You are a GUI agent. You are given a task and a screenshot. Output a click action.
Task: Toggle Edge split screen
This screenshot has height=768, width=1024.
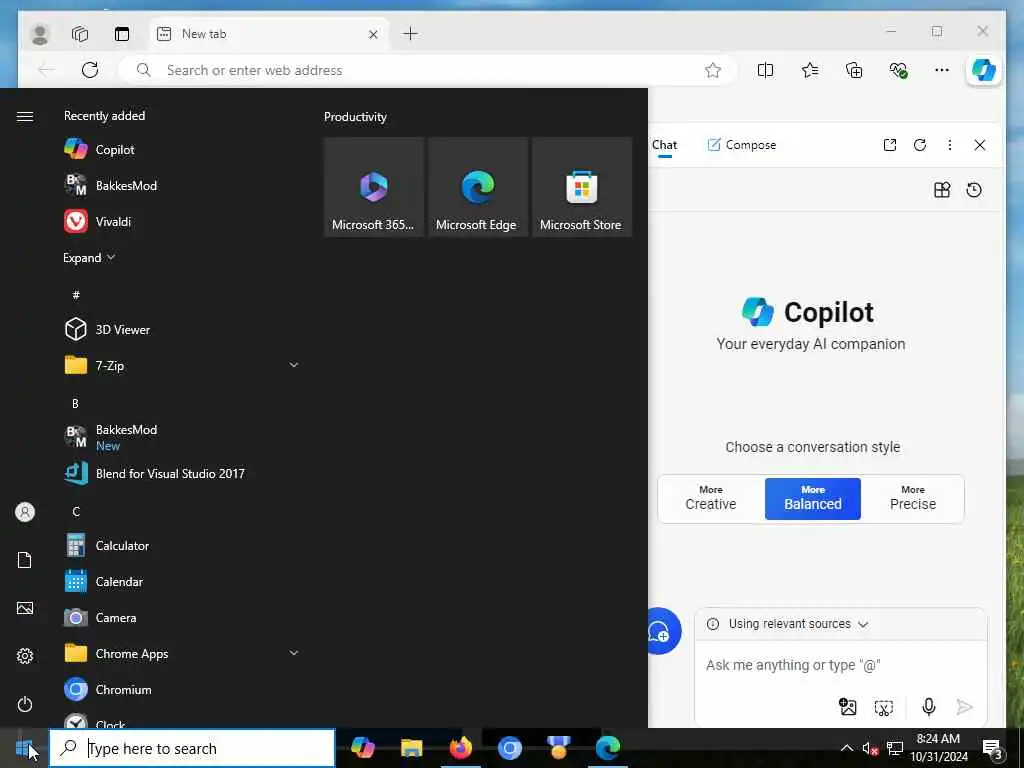(x=765, y=70)
